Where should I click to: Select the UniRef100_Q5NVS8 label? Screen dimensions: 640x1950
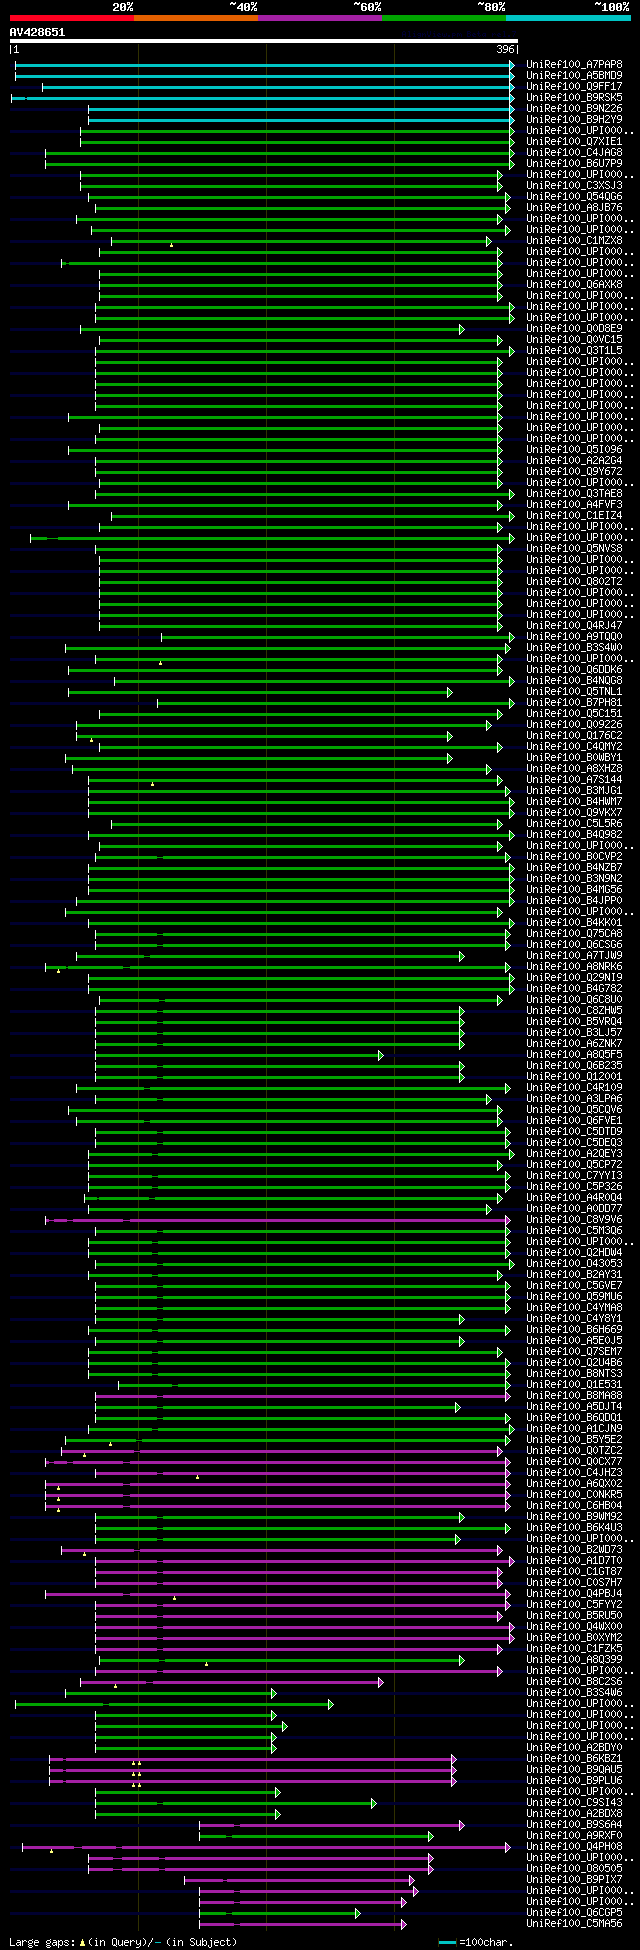(574, 549)
